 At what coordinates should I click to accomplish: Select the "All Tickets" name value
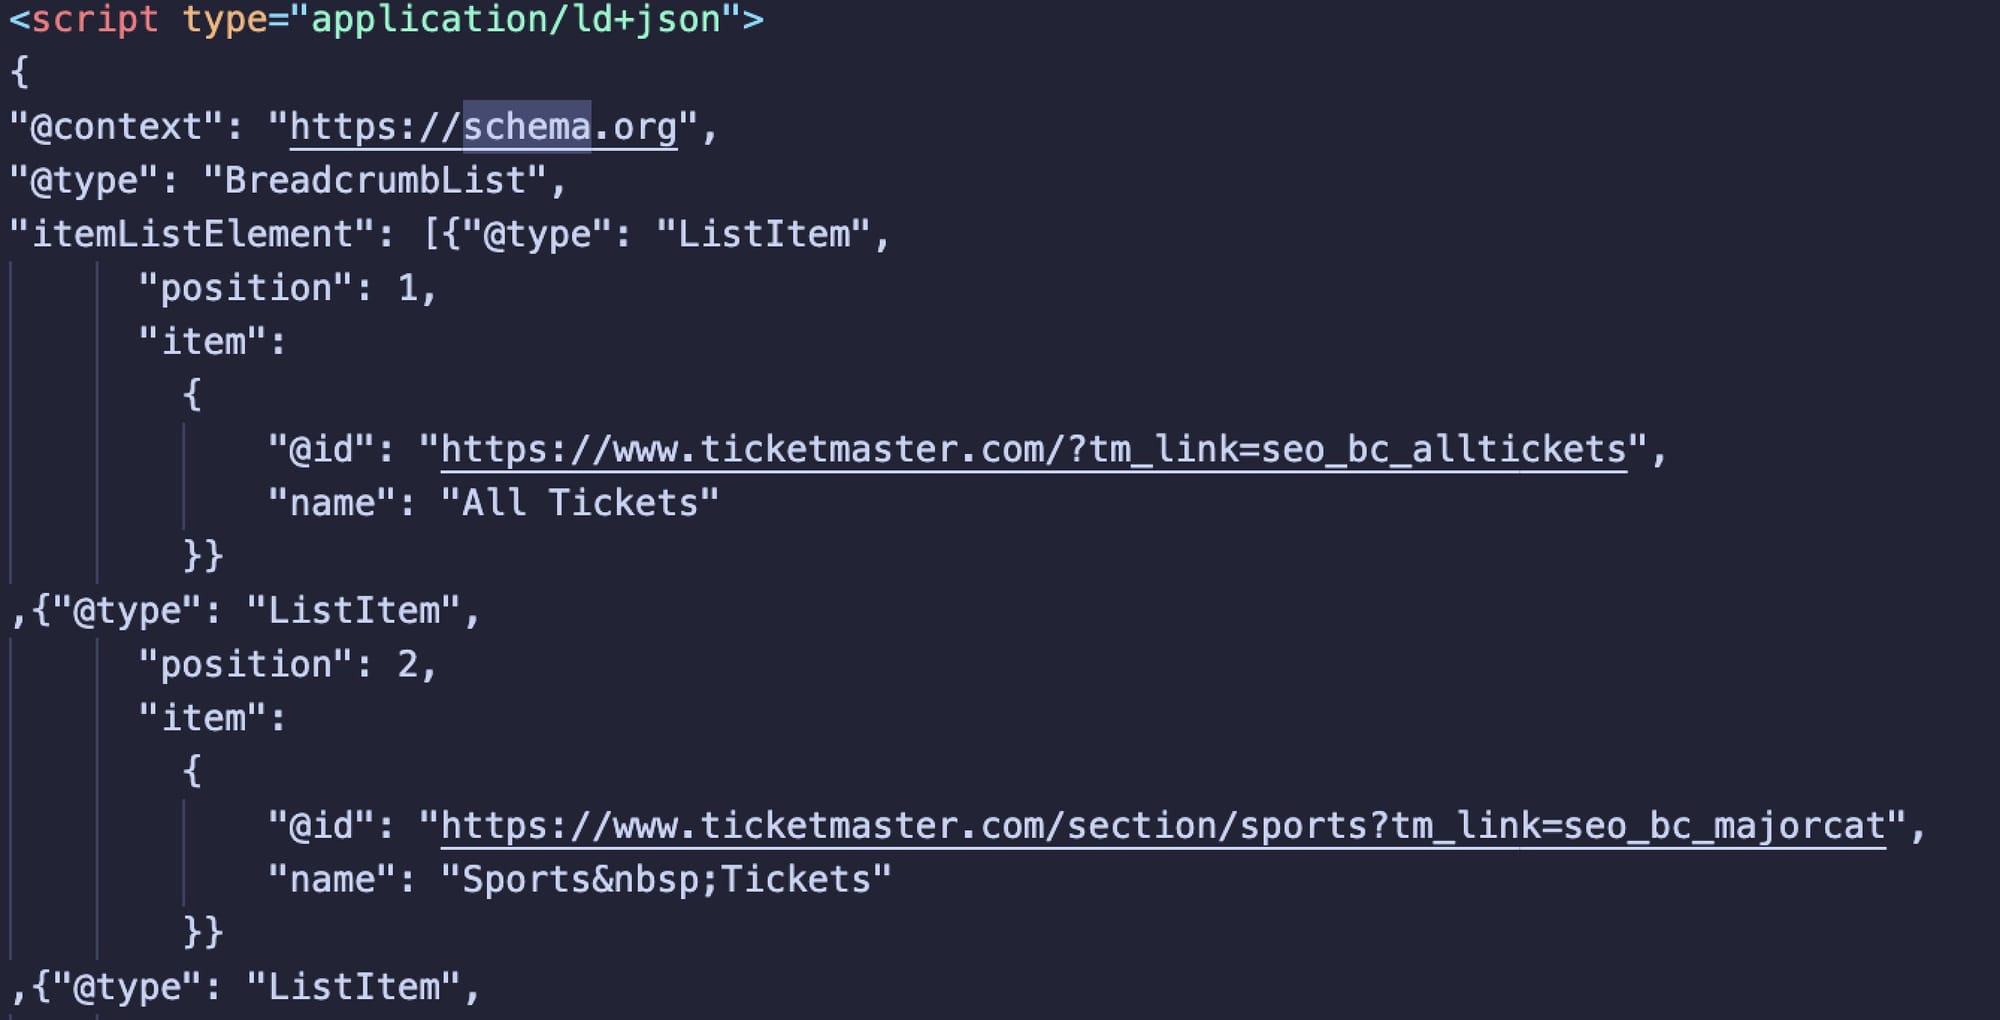tap(579, 503)
